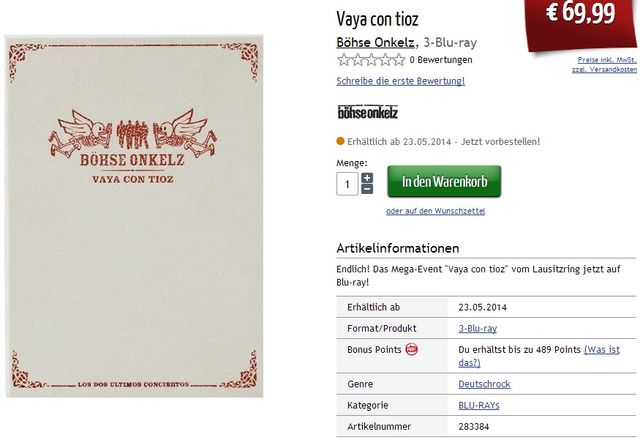Open the Böhse Onkelz artist link
The height and width of the screenshot is (440, 640).
click(x=376, y=42)
